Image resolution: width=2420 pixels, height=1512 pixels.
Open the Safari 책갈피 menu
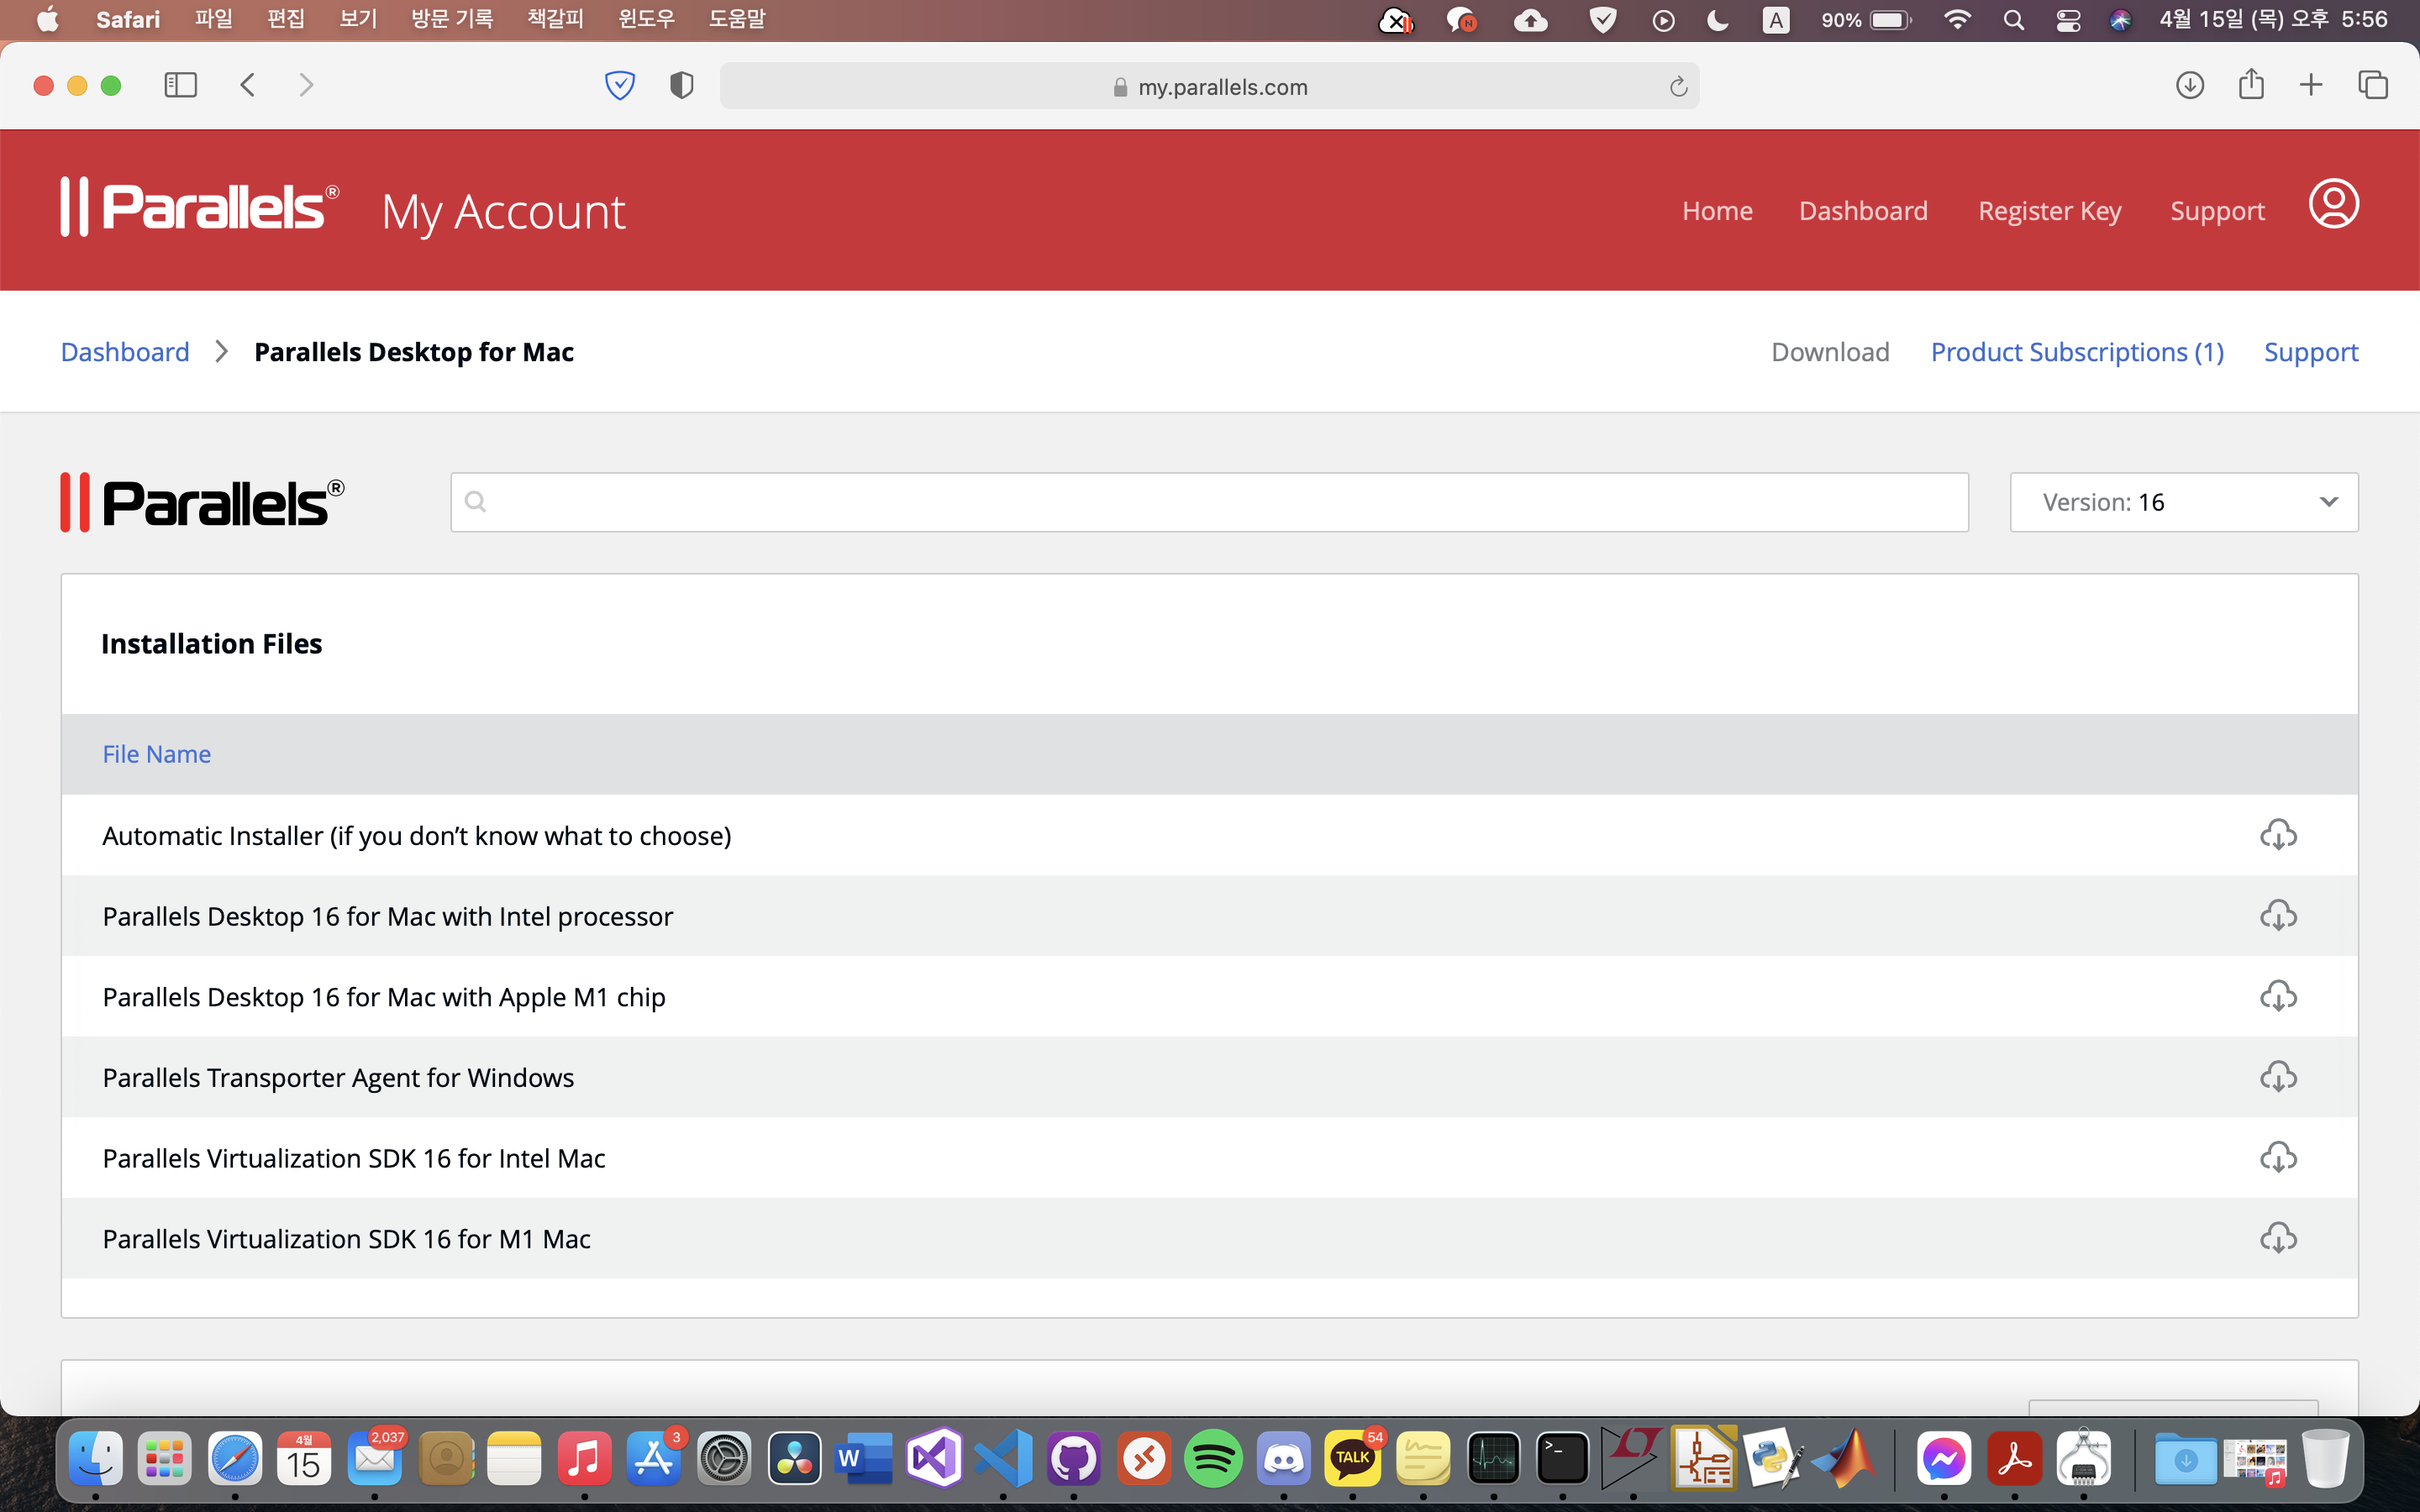[x=555, y=19]
